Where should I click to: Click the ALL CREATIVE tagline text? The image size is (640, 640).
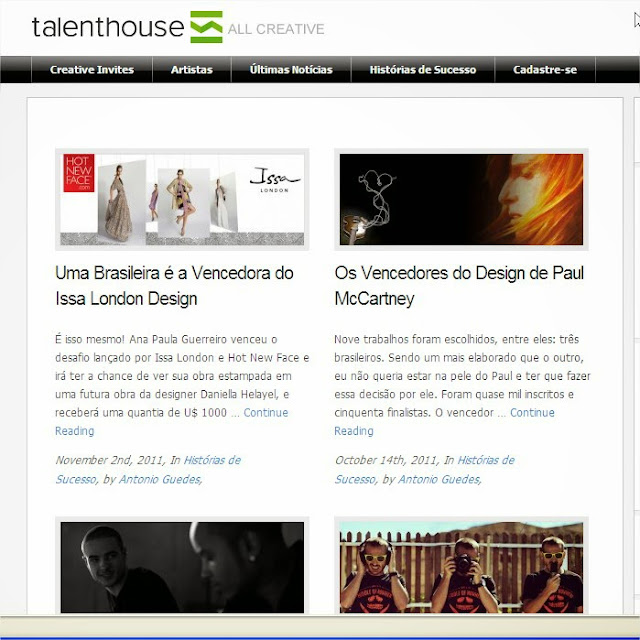click(276, 29)
